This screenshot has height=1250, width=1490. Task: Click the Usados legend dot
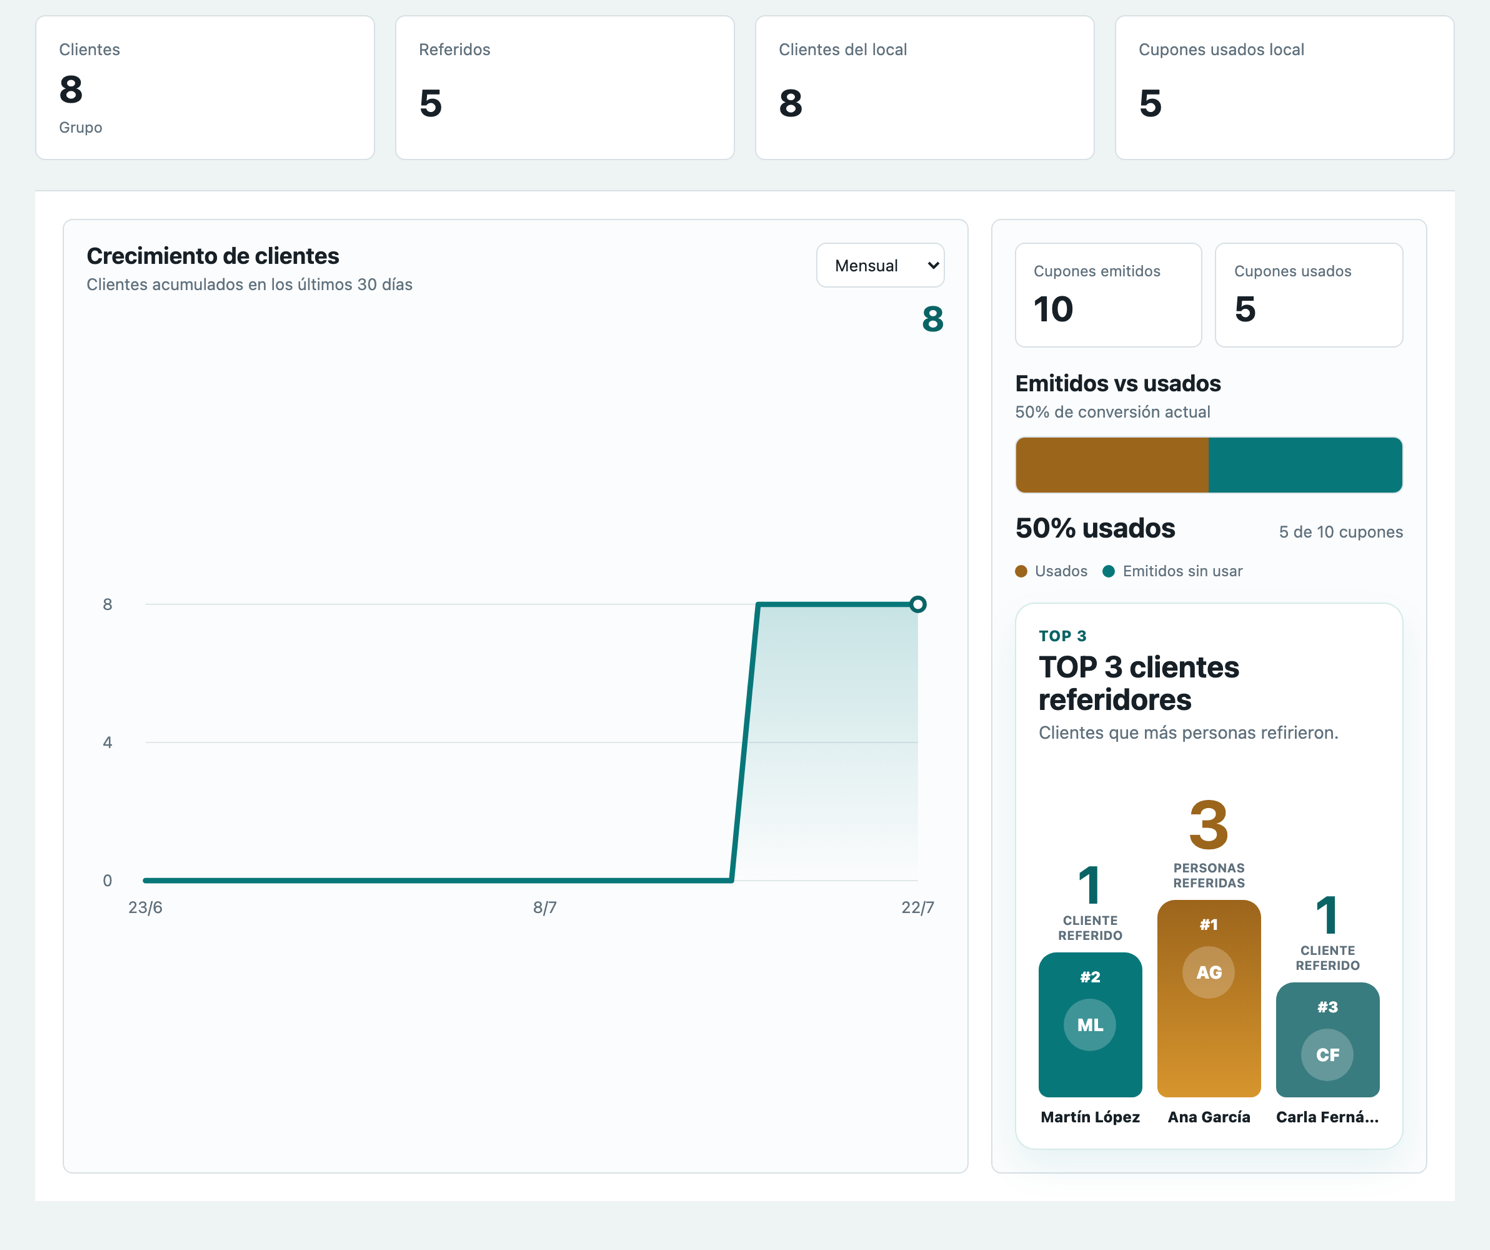(1021, 571)
